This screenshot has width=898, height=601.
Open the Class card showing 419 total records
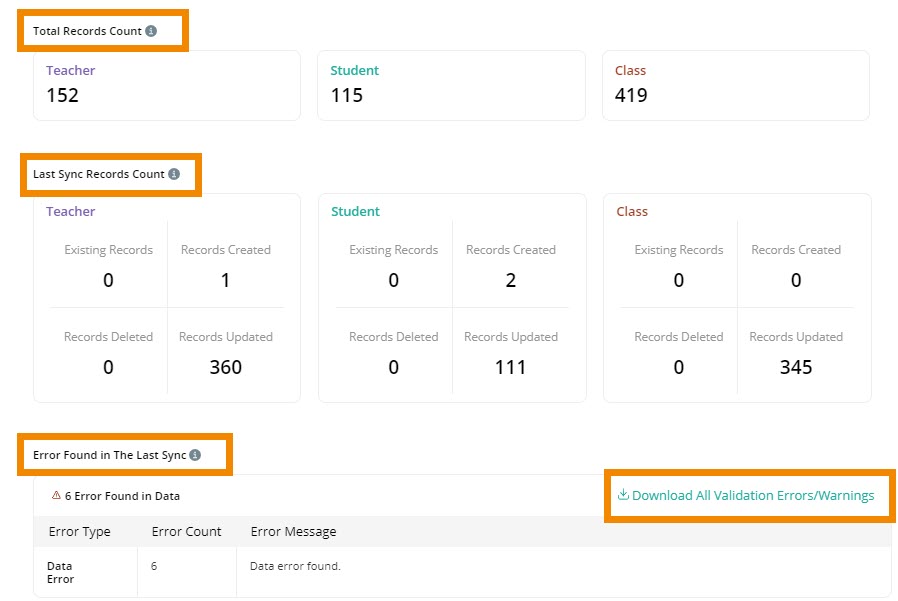click(736, 84)
